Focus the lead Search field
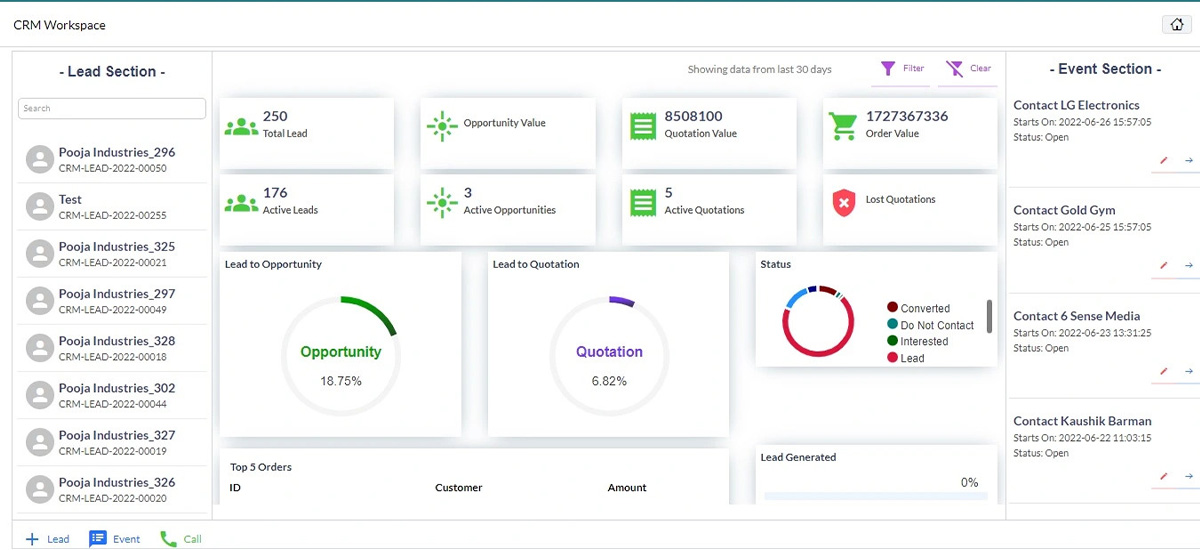This screenshot has height=550, width=1200. 112,108
